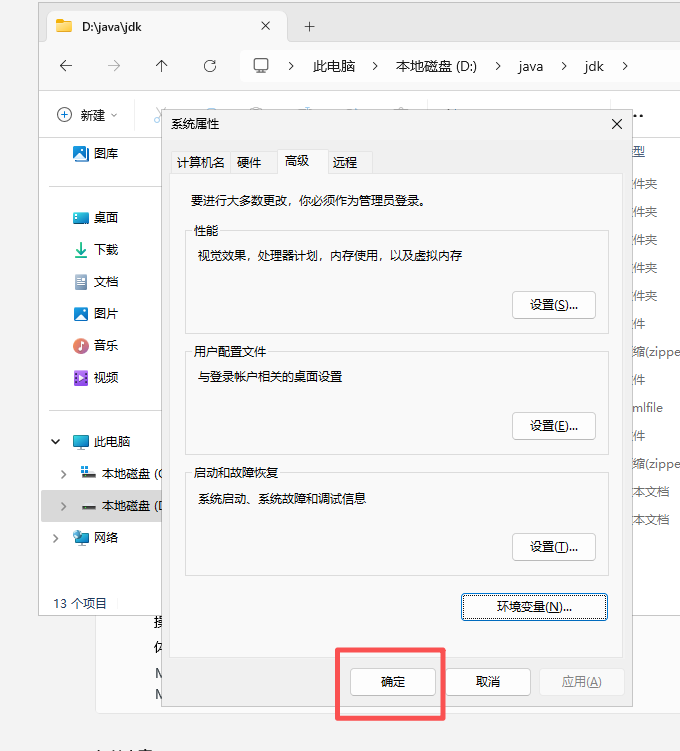Screen dimensions: 680x751
Task: Open the 新建 dropdown in toolbar
Action: tap(87, 115)
